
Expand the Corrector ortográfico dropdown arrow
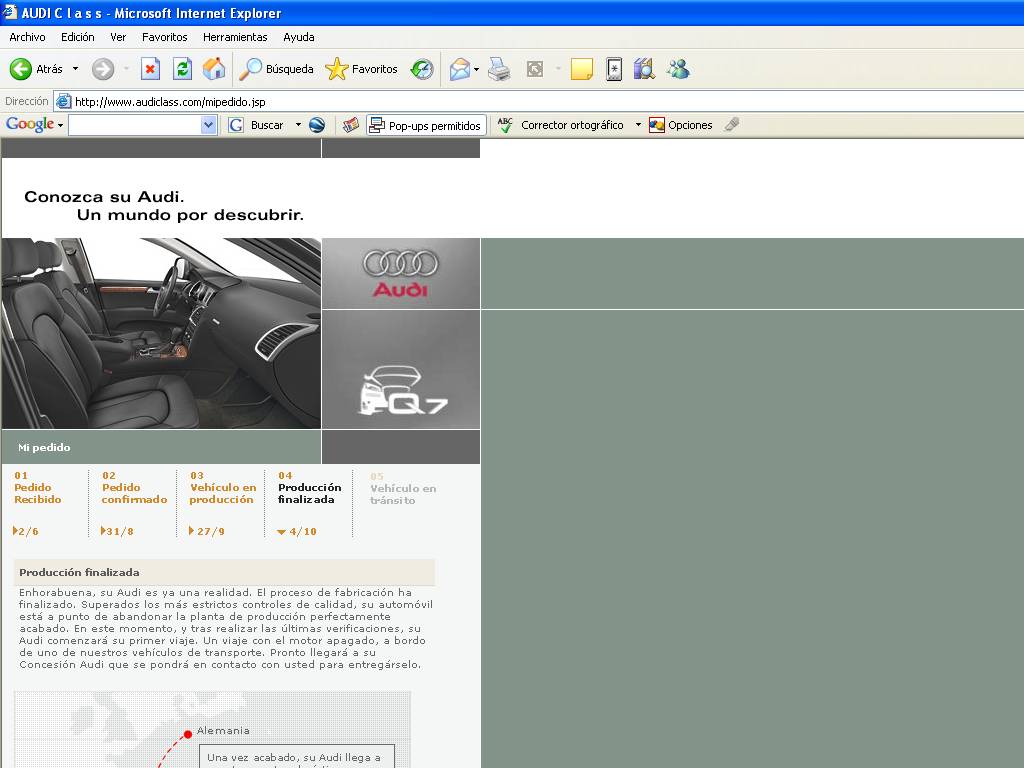click(x=638, y=125)
